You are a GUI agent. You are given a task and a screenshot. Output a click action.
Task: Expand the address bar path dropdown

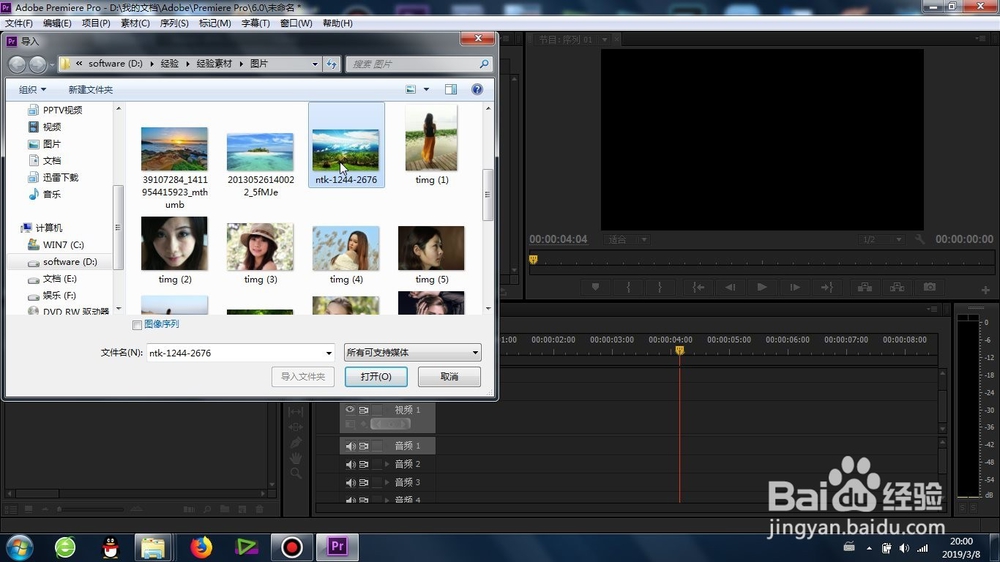pyautogui.click(x=315, y=64)
